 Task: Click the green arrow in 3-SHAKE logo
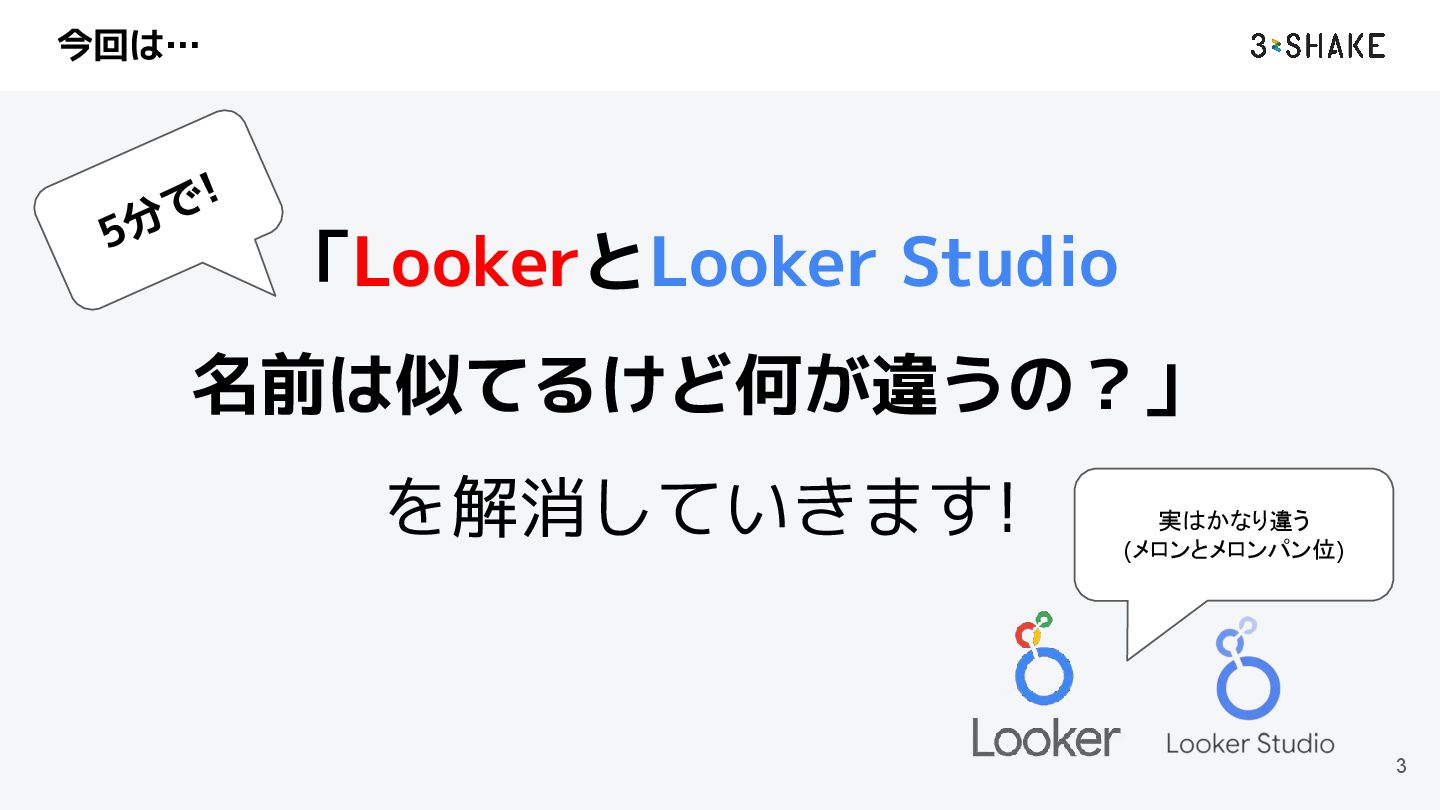tap(1275, 45)
